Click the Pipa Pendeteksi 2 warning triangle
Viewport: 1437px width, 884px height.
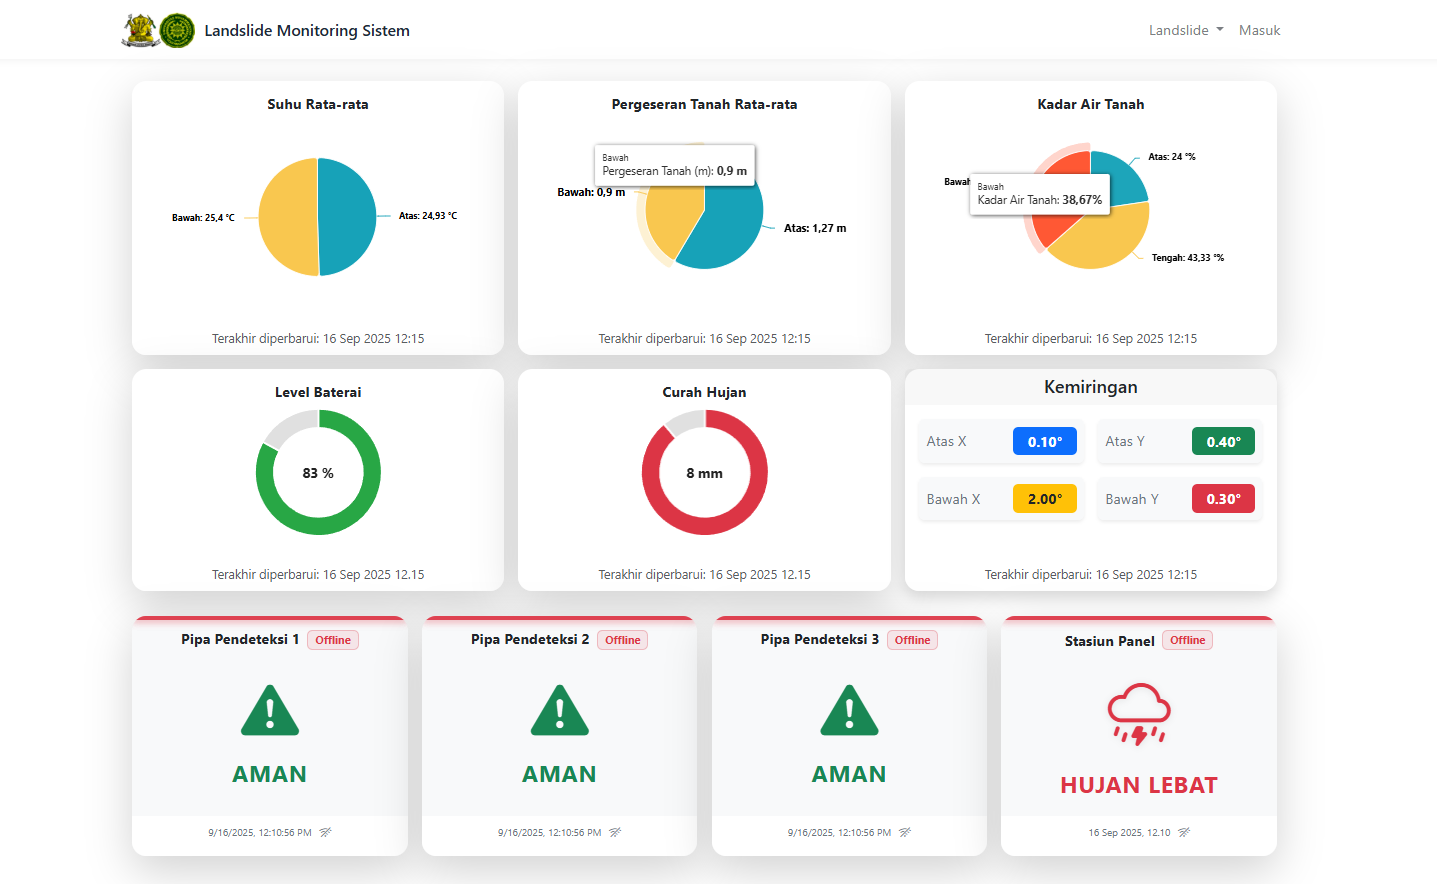(559, 711)
